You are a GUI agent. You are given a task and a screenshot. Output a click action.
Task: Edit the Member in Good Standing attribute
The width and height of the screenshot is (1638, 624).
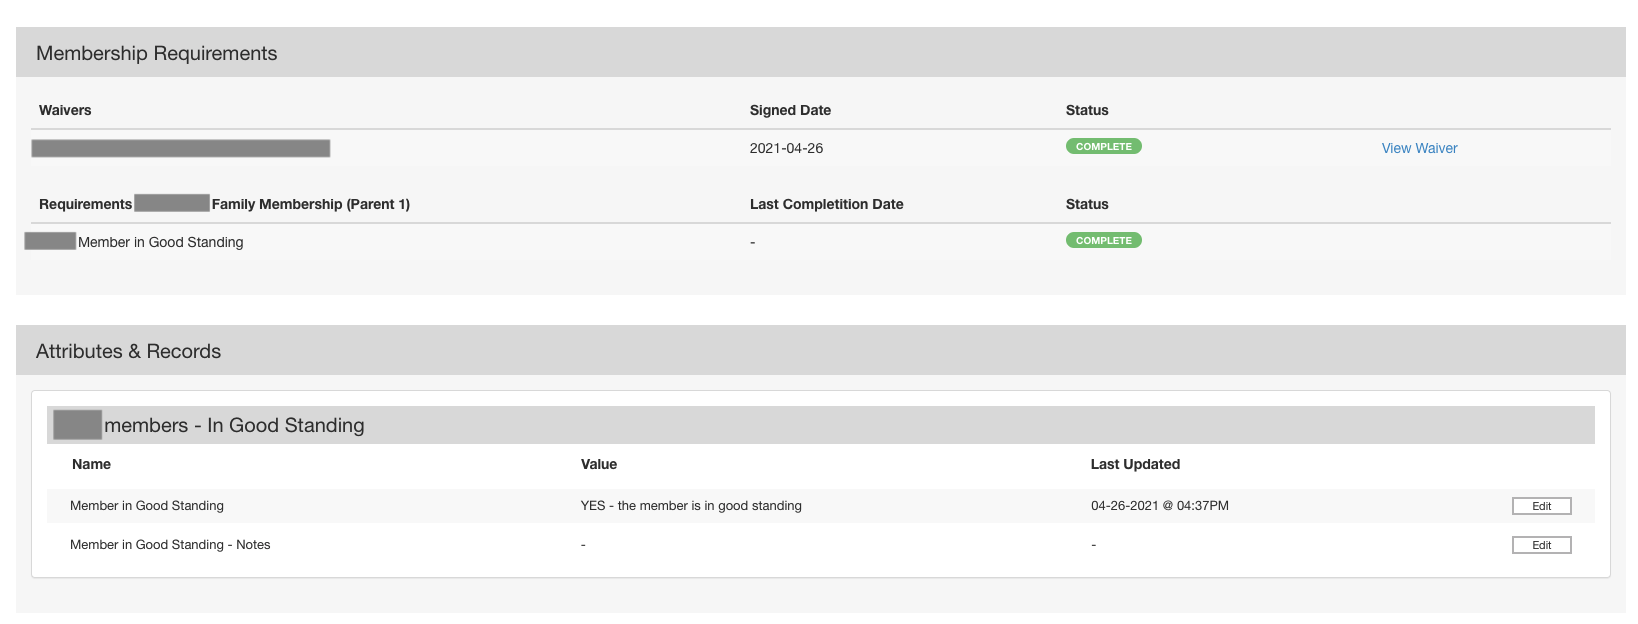point(1541,506)
